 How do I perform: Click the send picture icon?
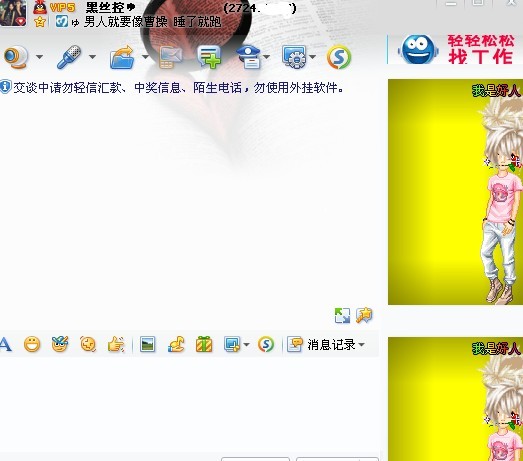pos(147,344)
